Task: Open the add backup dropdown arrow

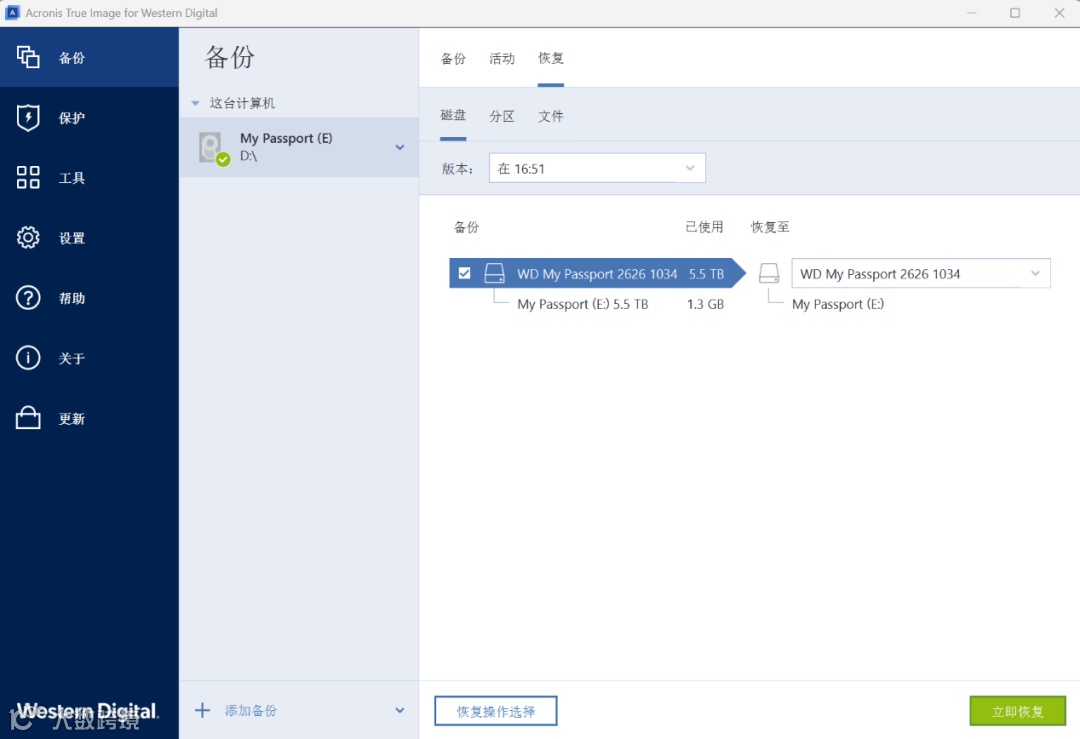Action: [399, 710]
